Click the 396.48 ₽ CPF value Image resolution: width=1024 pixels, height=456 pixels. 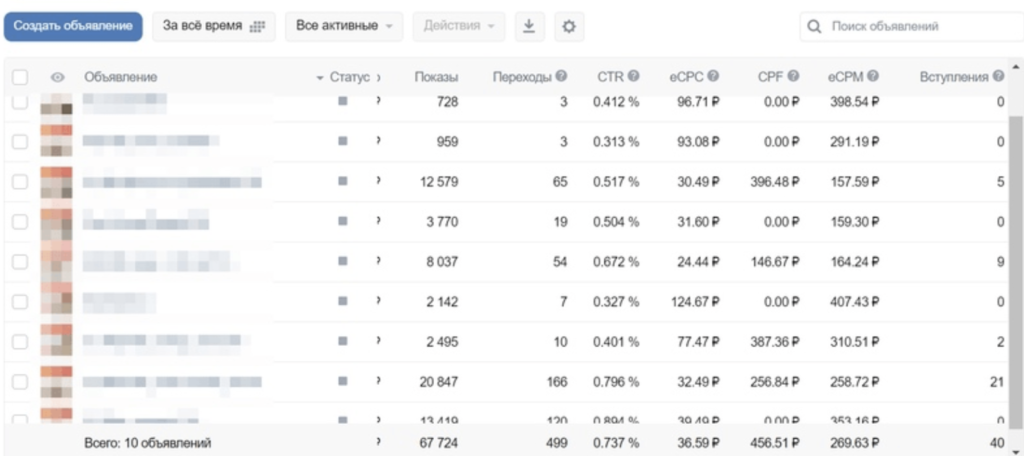(775, 182)
